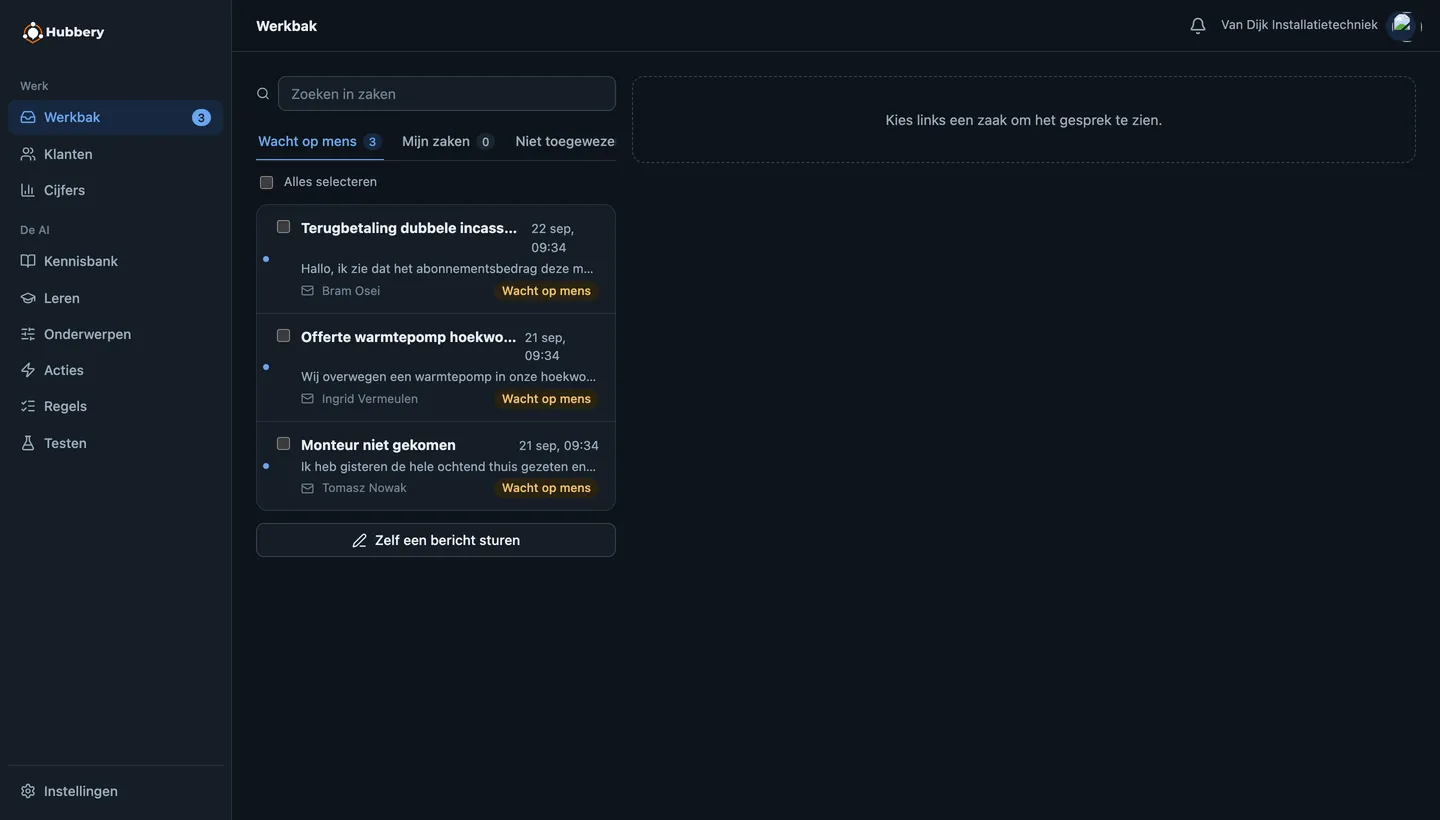
Task: Tick the Alles selecteren checkbox
Action: [266, 182]
